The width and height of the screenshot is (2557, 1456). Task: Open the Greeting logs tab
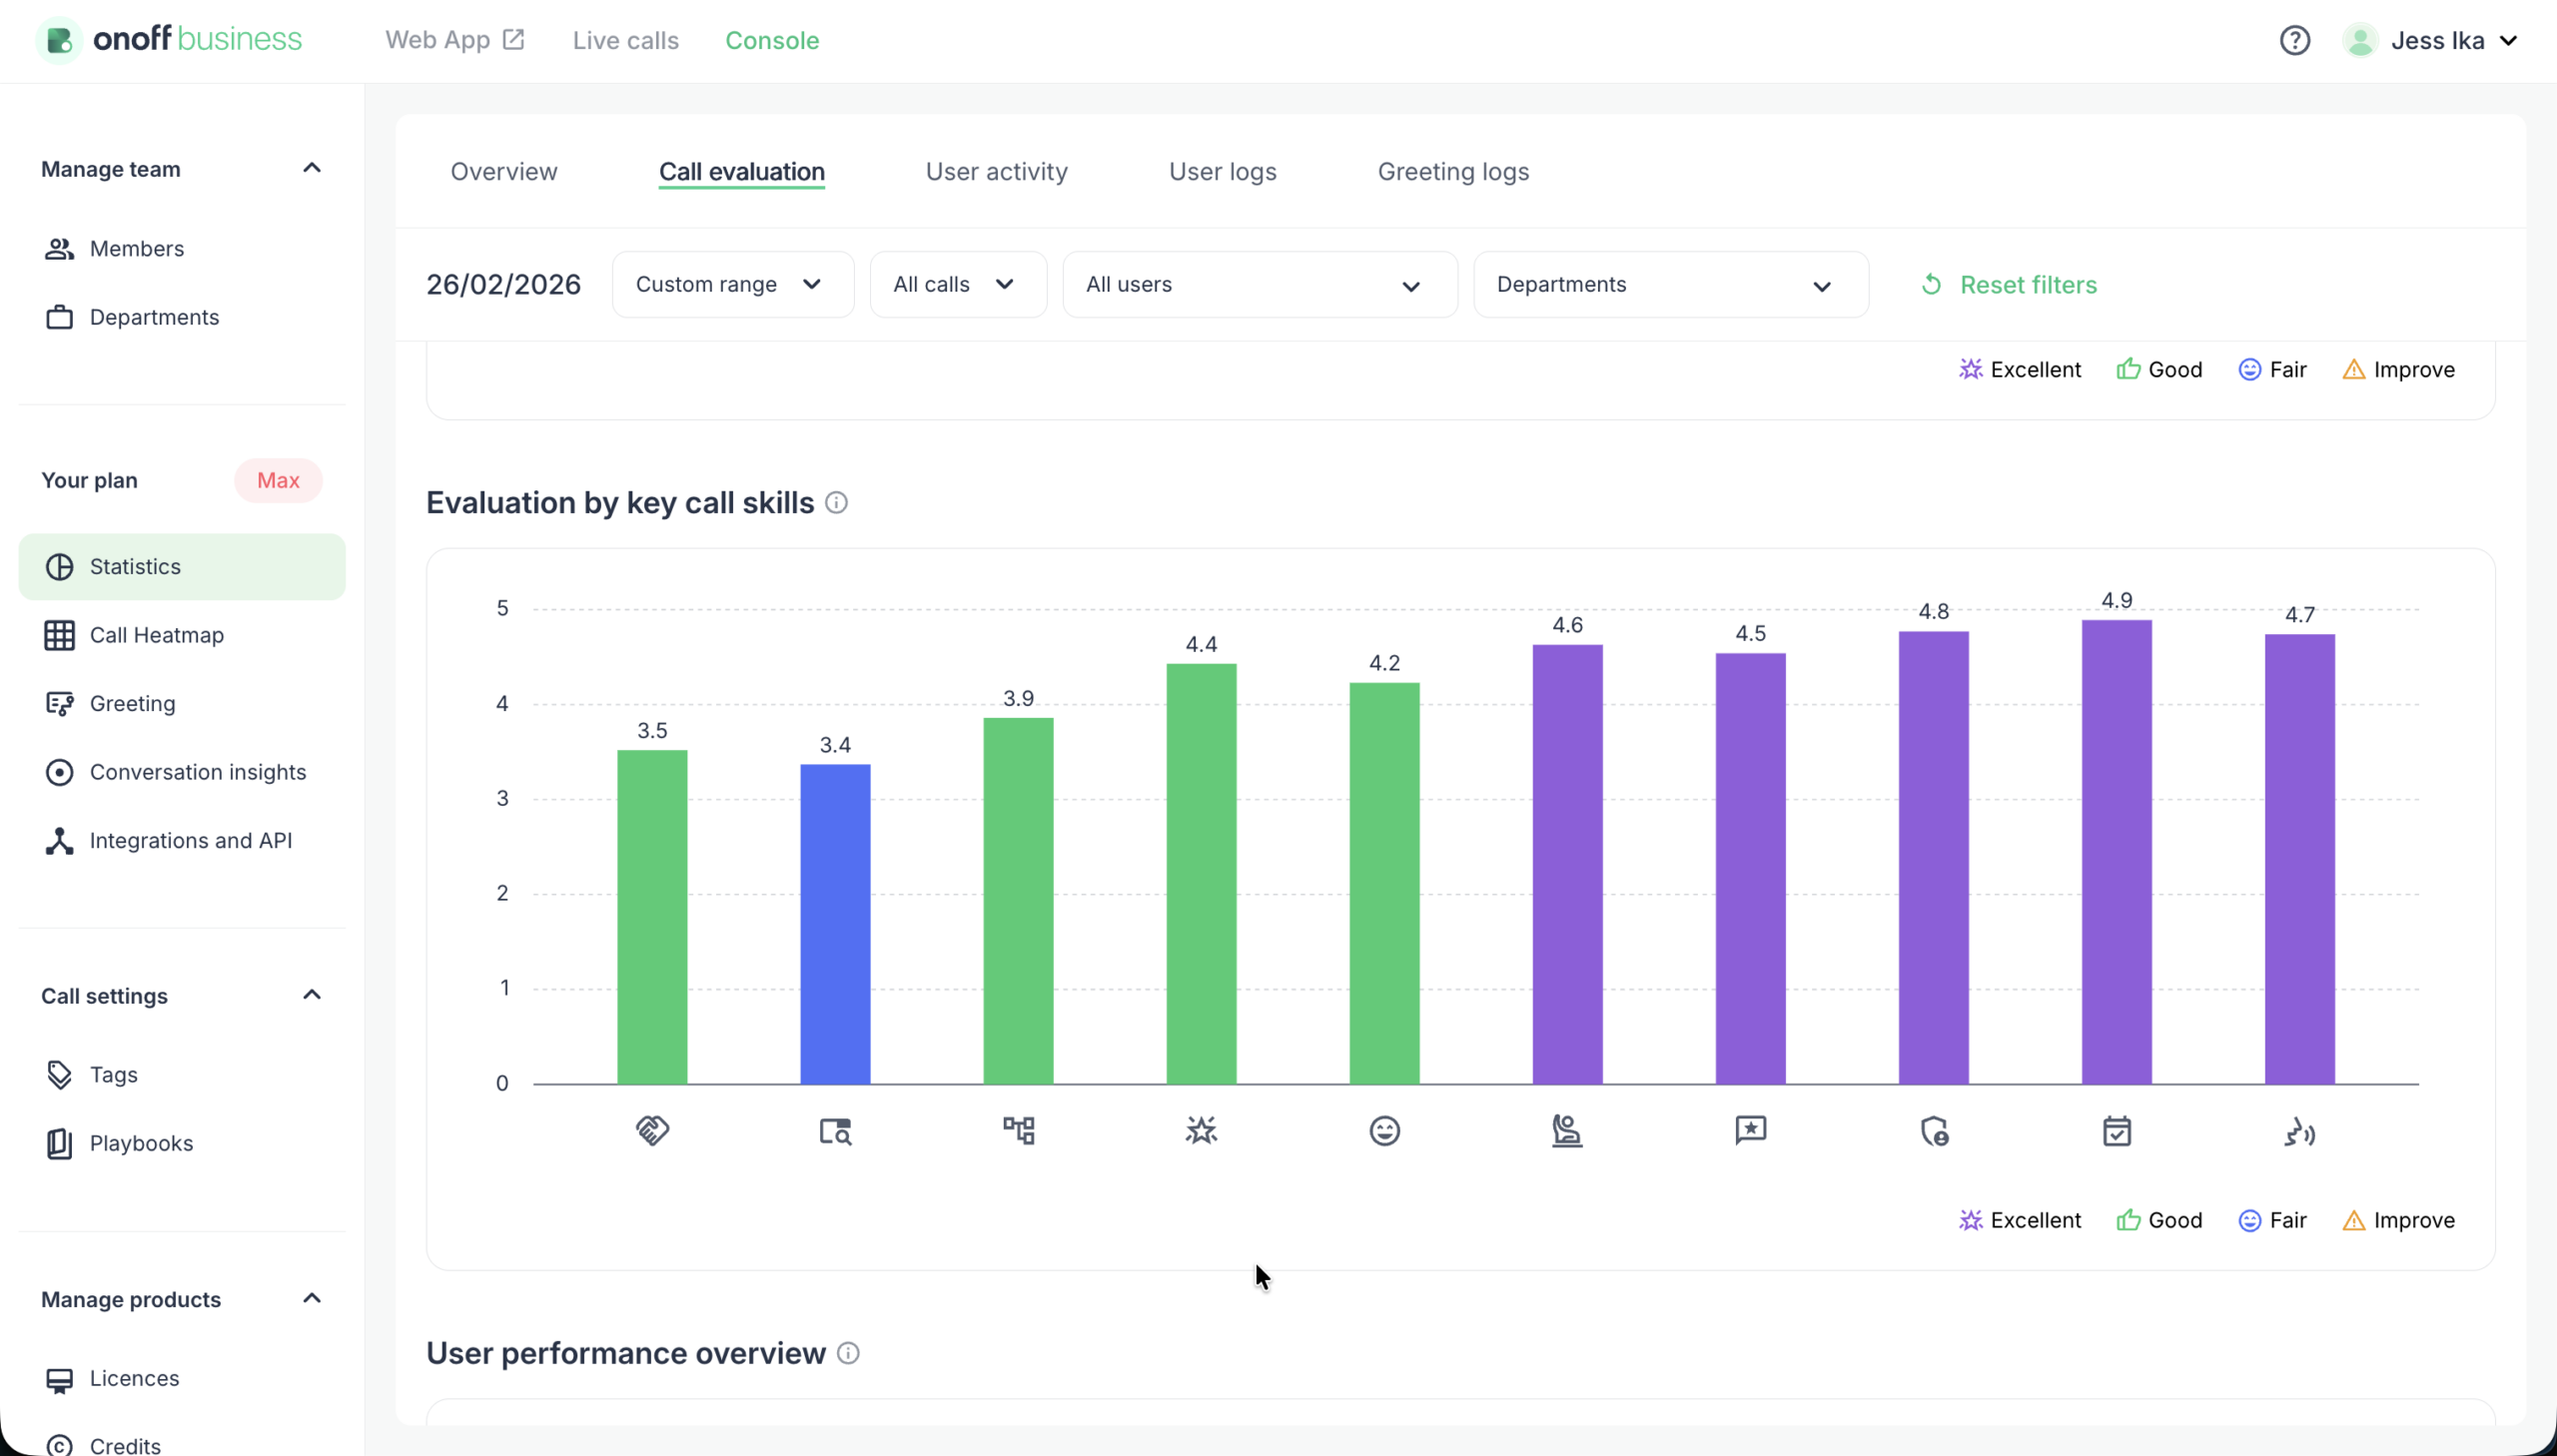click(1452, 171)
